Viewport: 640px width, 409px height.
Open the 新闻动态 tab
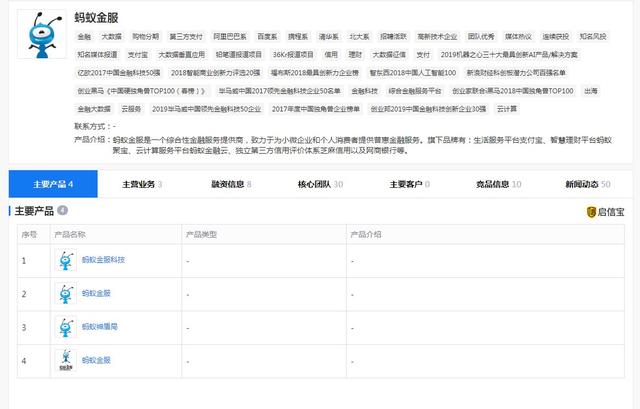point(587,184)
